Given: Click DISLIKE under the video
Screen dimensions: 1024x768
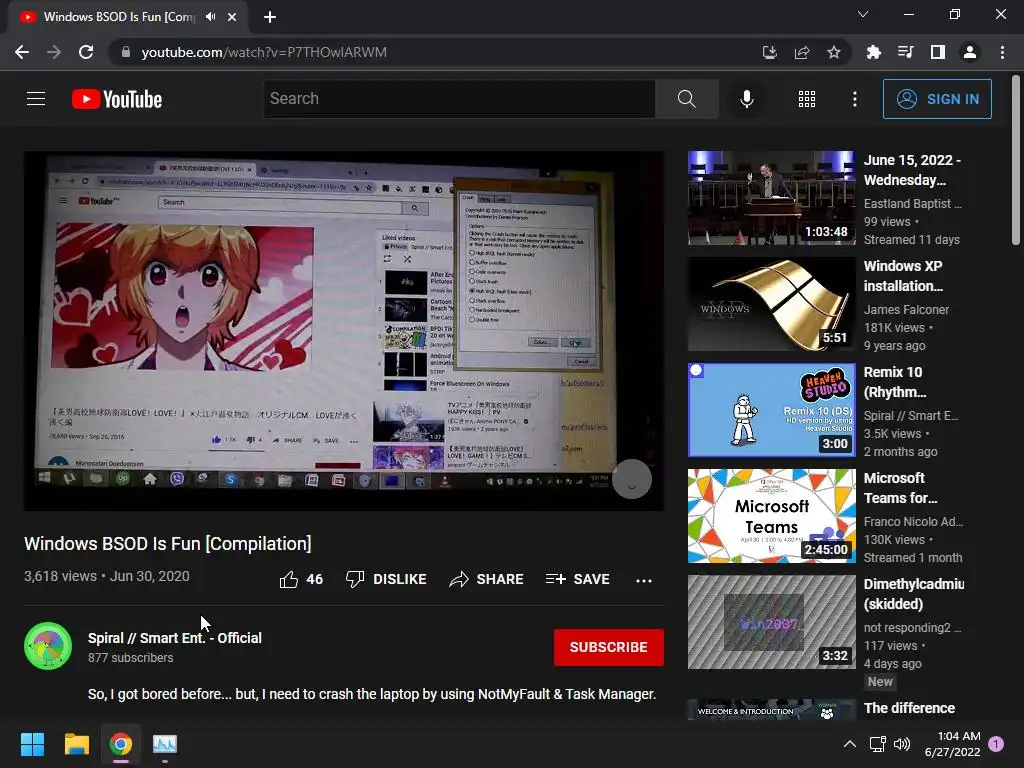Looking at the screenshot, I should tap(386, 579).
